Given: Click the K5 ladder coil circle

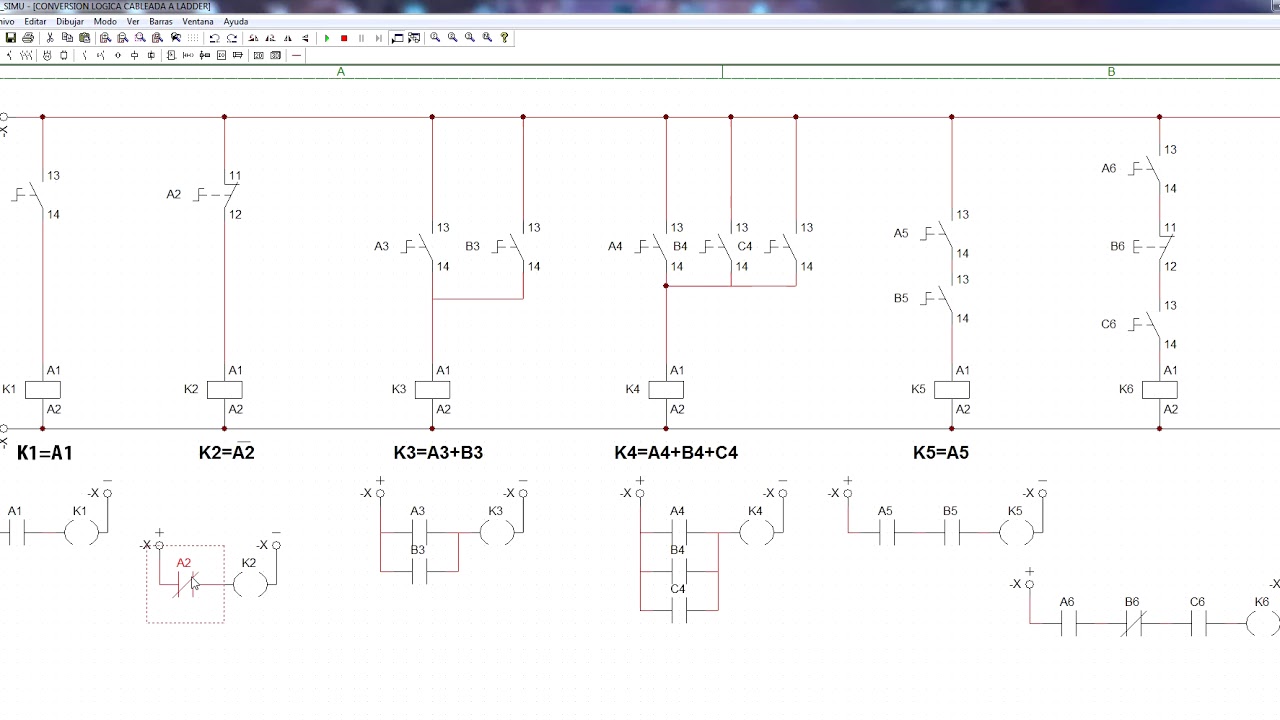Looking at the screenshot, I should (1017, 532).
